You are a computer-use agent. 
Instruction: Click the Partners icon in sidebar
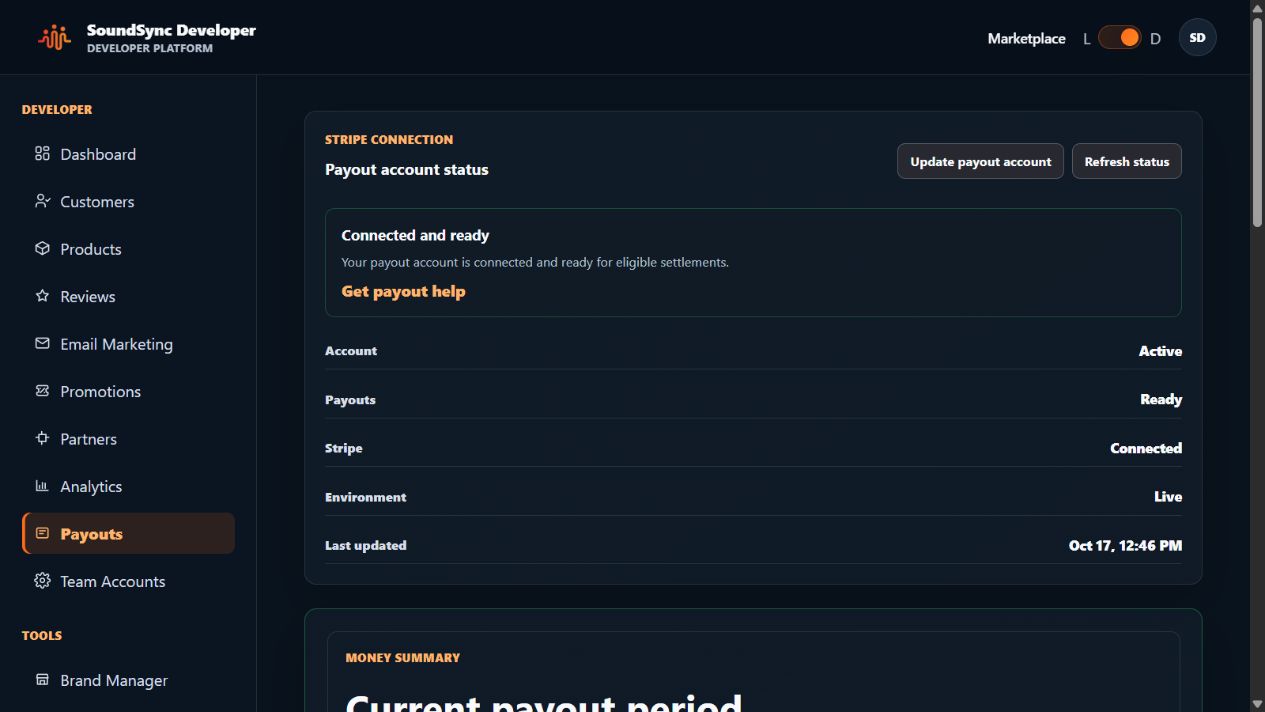(x=42, y=439)
